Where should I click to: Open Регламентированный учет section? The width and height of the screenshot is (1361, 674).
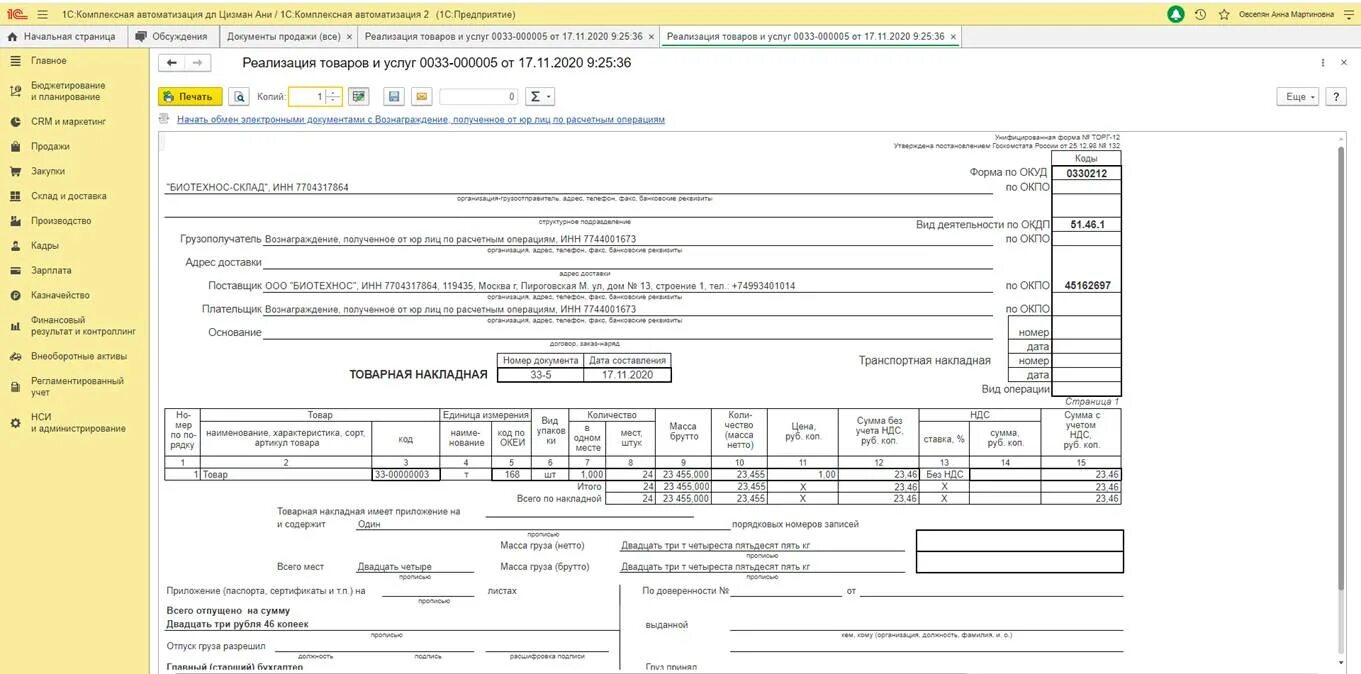pyautogui.click(x=75, y=386)
